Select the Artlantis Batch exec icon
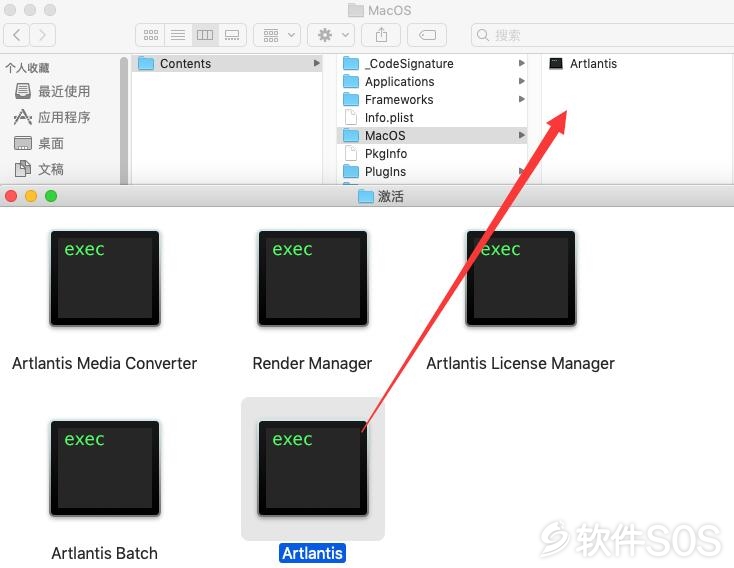The image size is (734, 568). click(x=105, y=468)
